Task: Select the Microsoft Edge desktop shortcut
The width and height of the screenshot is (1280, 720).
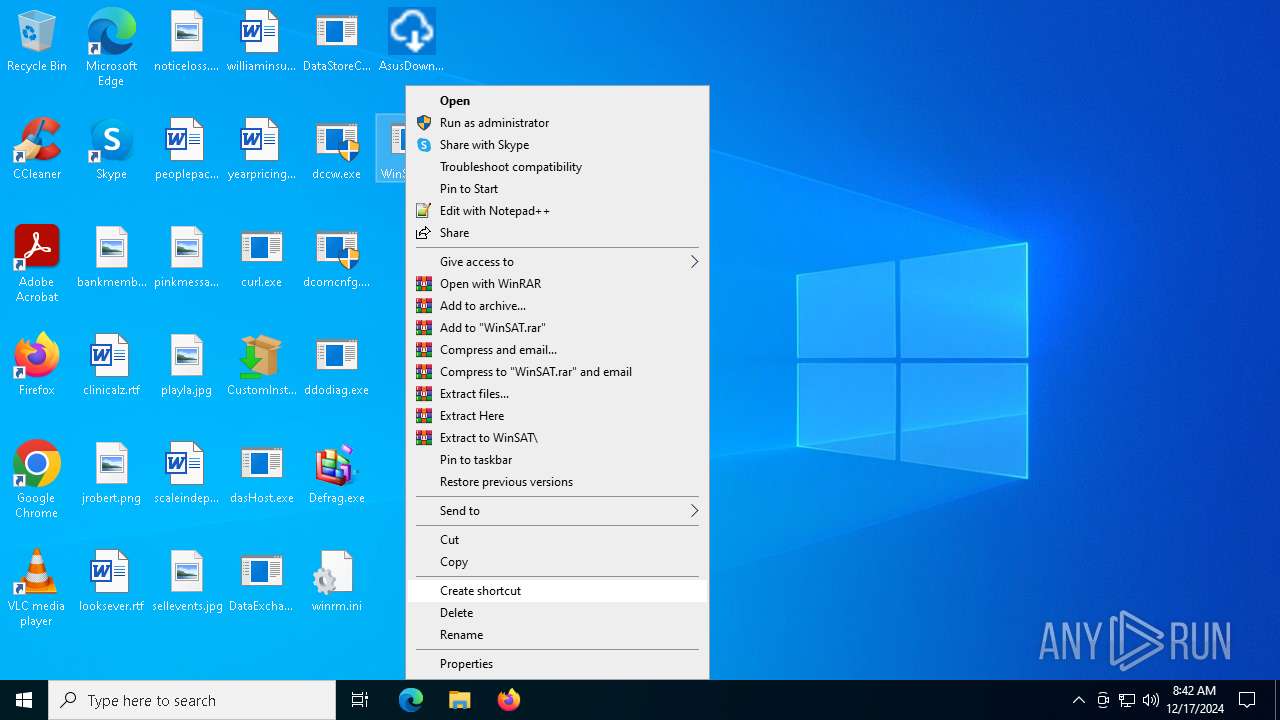Action: (111, 48)
